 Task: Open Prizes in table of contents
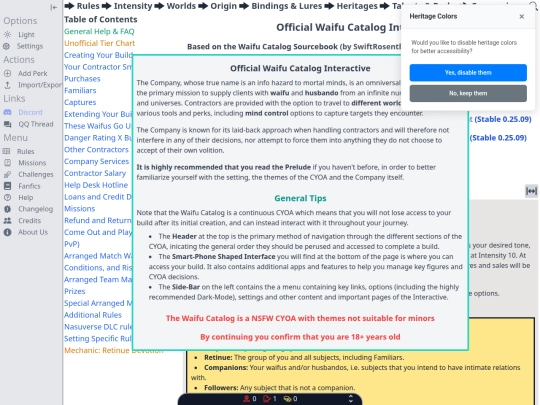[x=75, y=291]
